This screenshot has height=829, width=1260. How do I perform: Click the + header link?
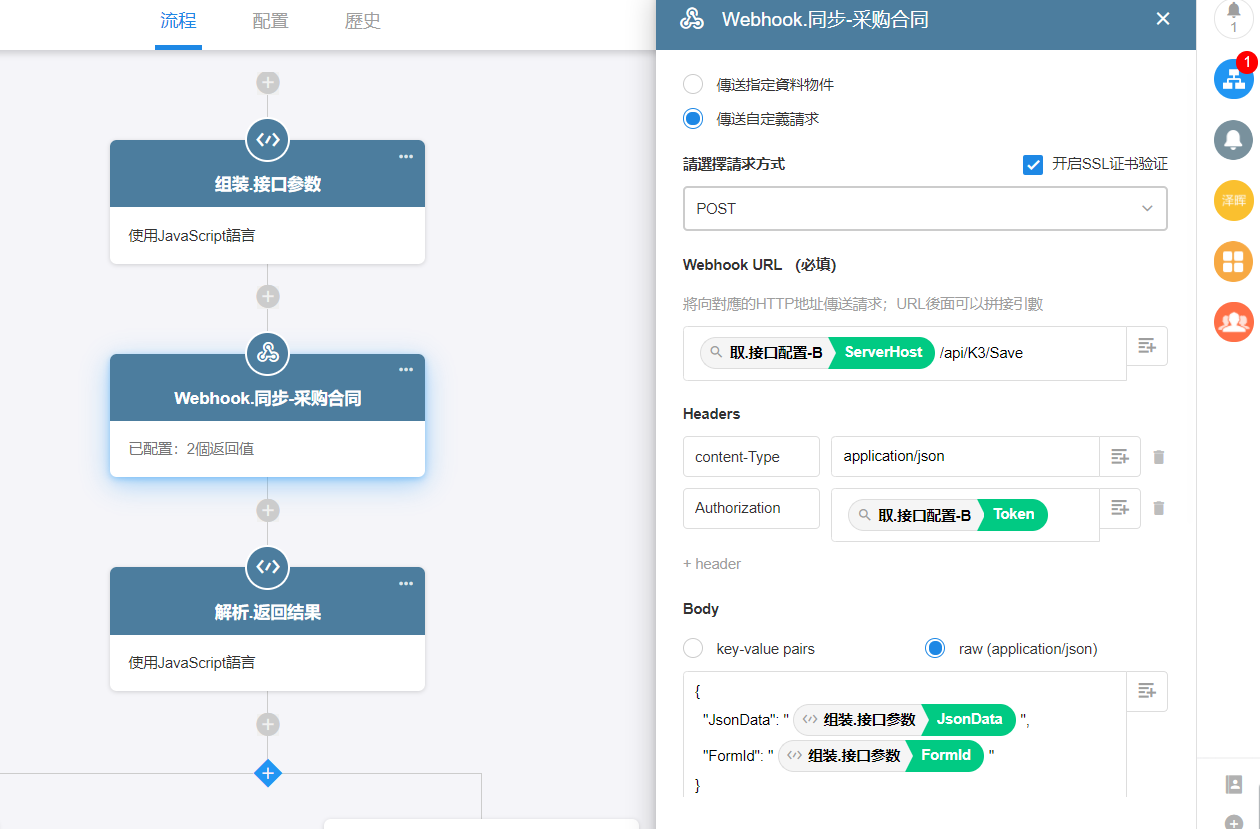pos(712,564)
